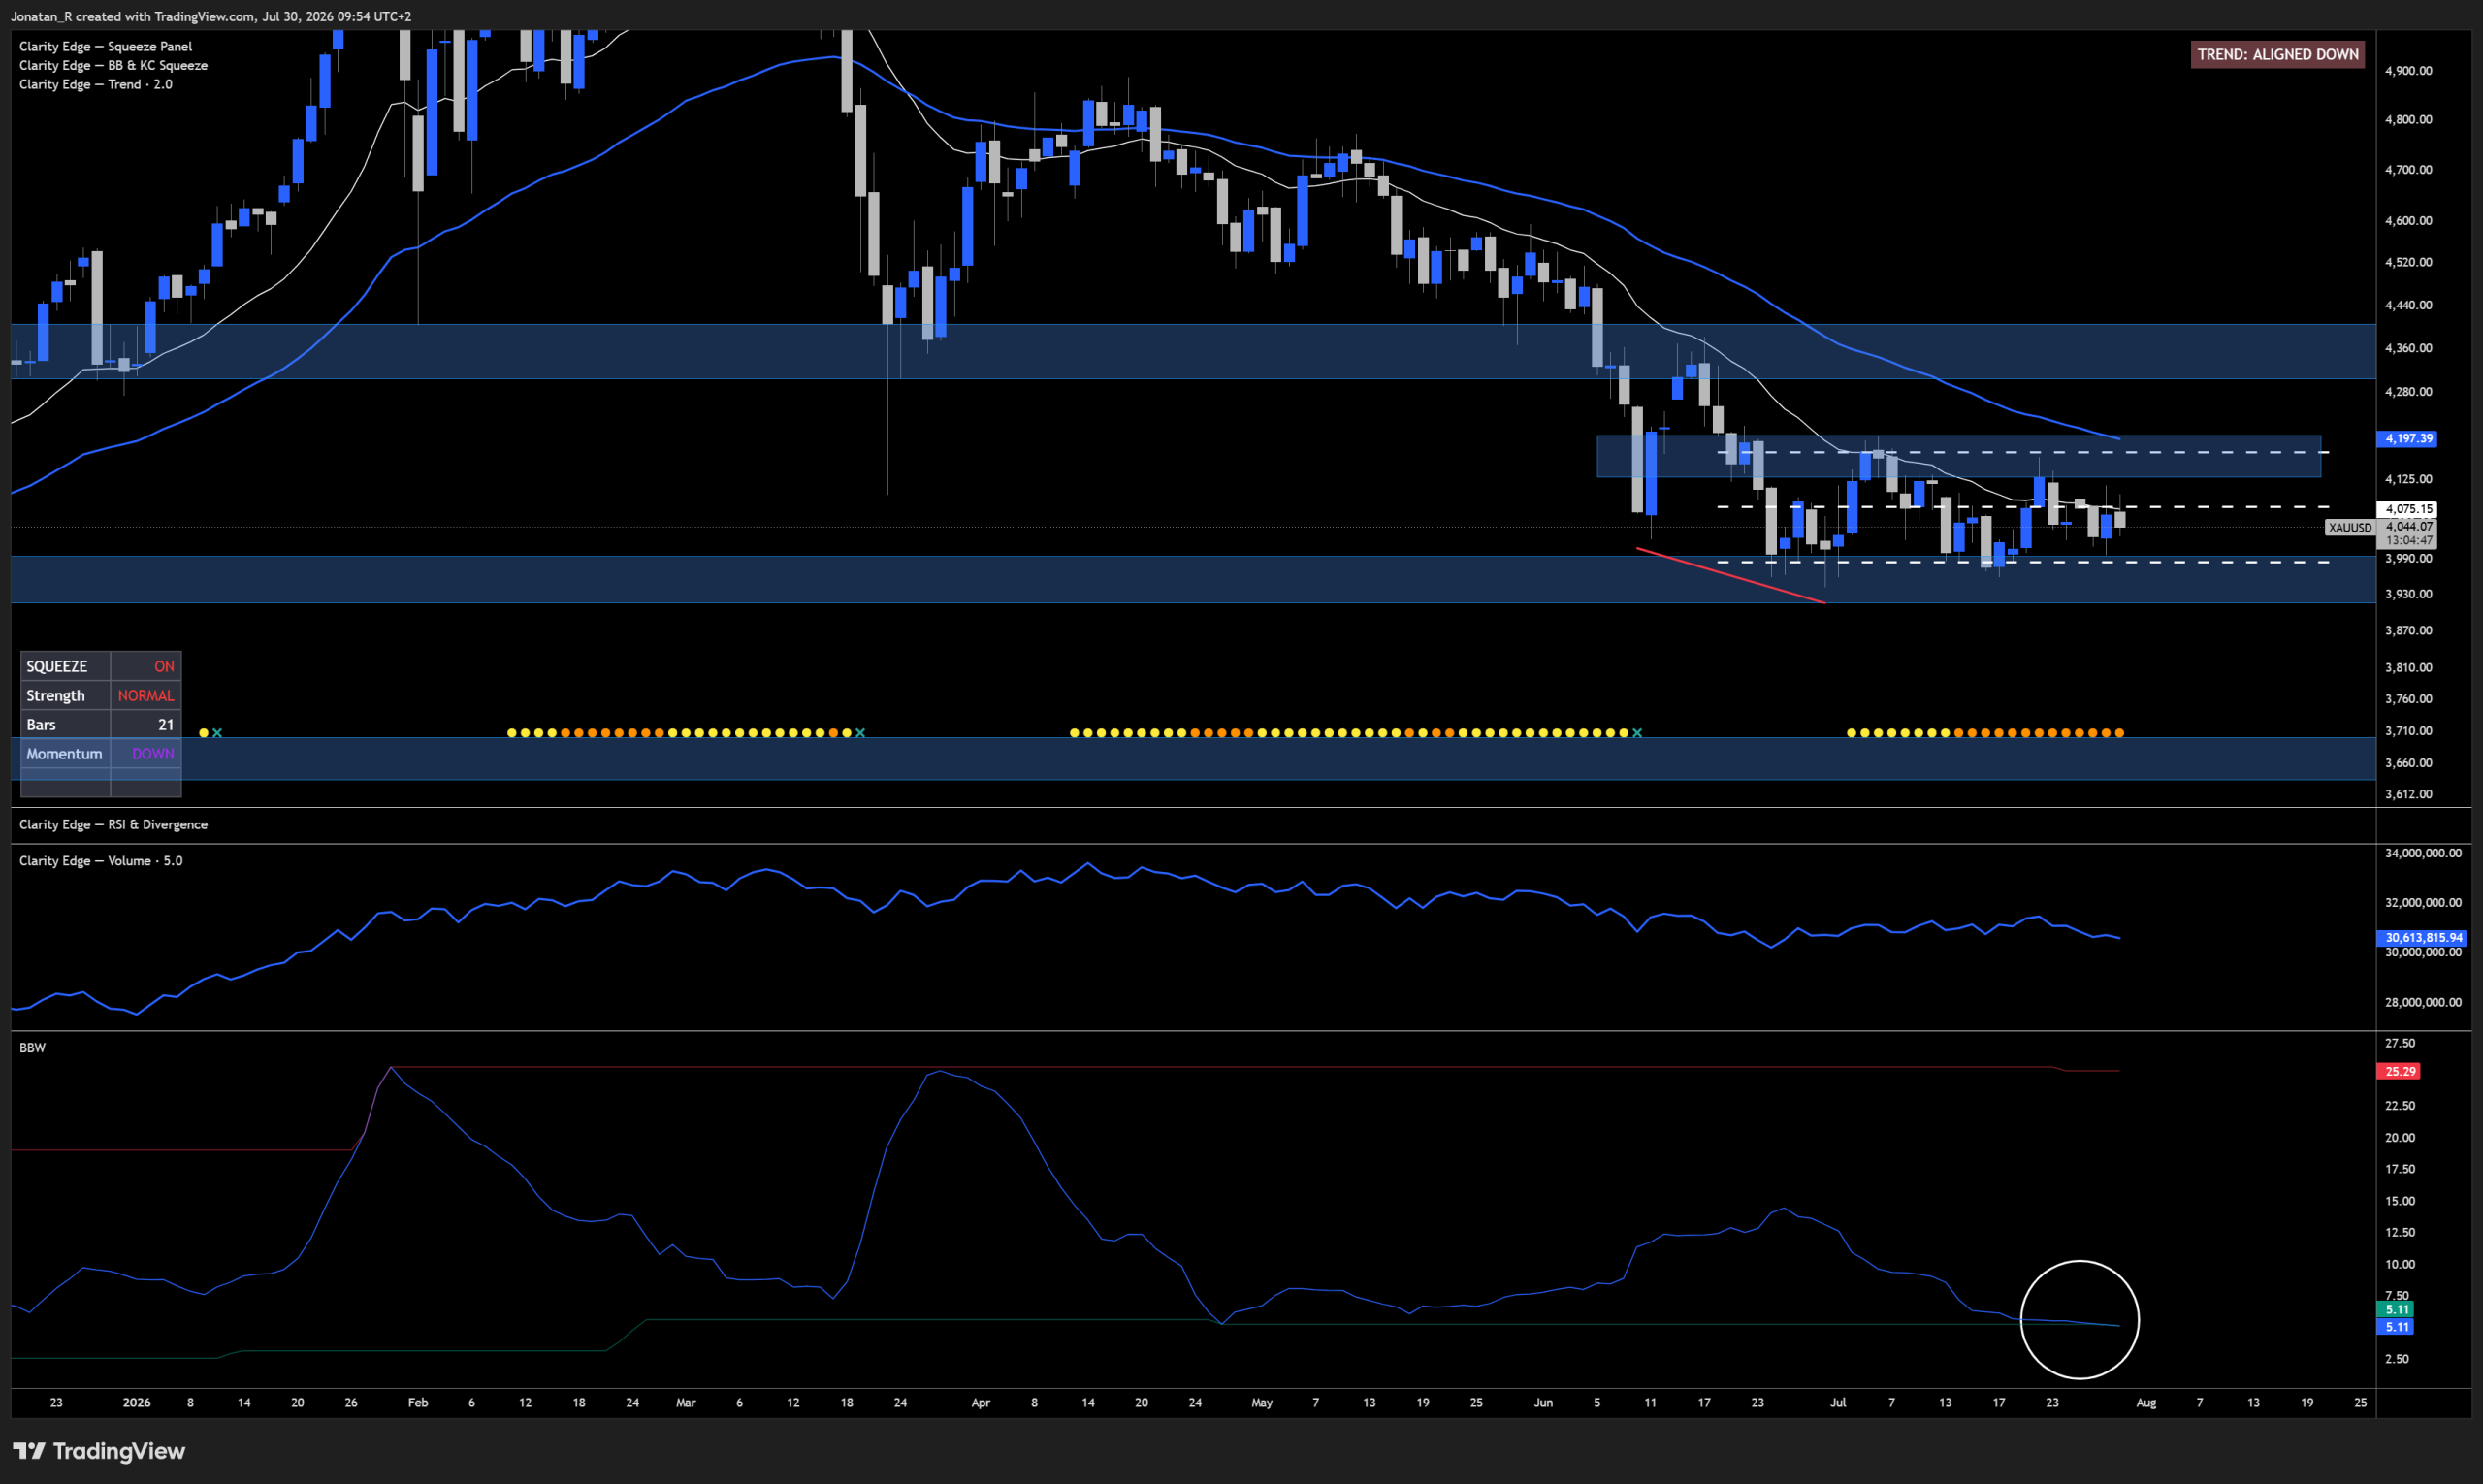Click the Jul label on the time axis
Viewport: 2483px width, 1484px height.
pos(1838,1402)
